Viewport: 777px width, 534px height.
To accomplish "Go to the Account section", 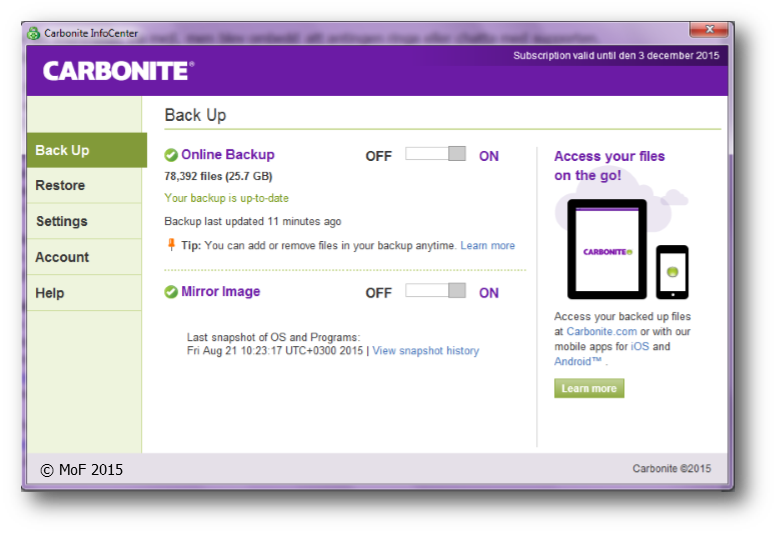I will pyautogui.click(x=86, y=257).
